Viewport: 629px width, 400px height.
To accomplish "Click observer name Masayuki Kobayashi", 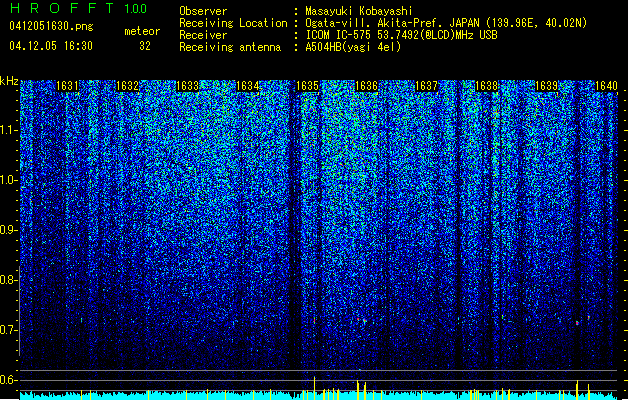I will [x=359, y=11].
